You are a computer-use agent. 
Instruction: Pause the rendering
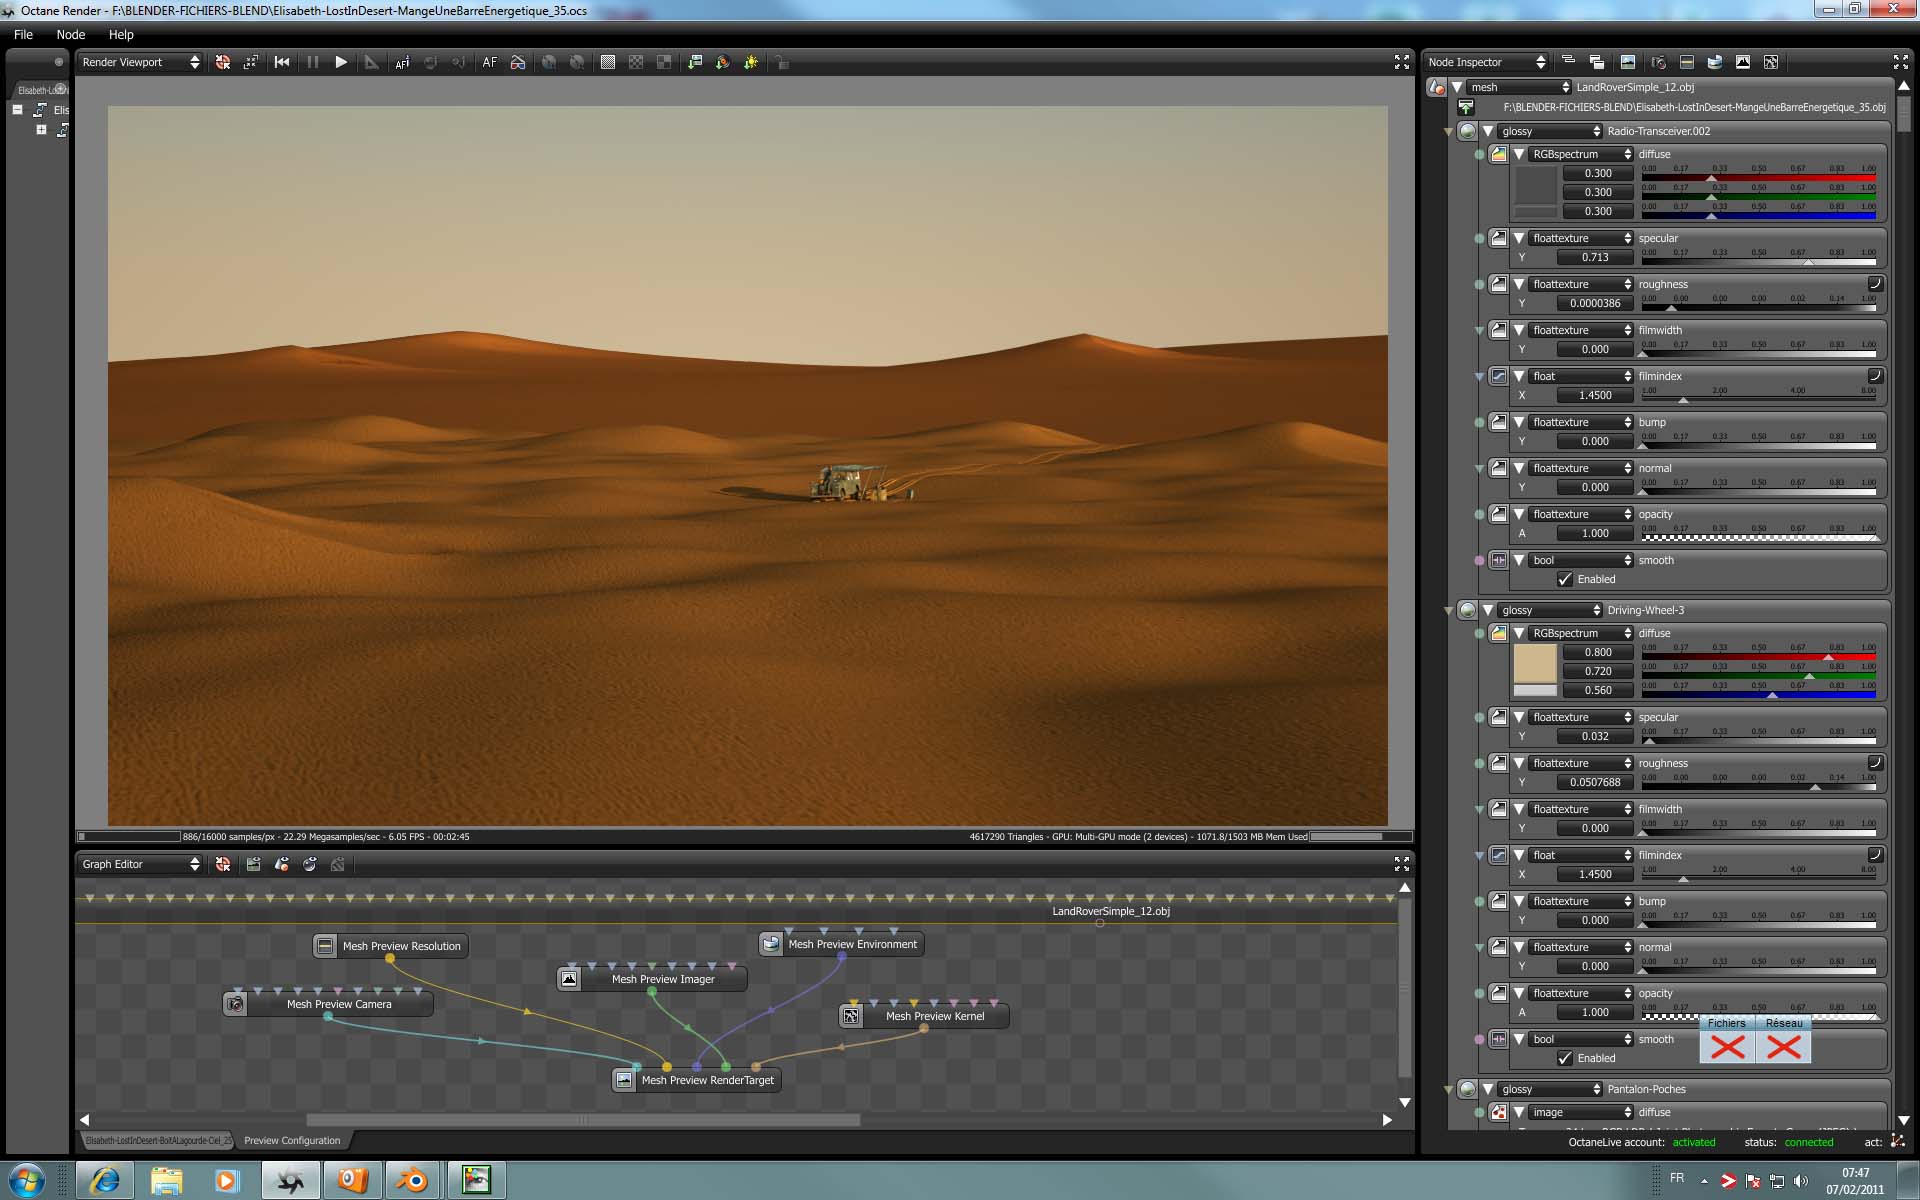313,62
